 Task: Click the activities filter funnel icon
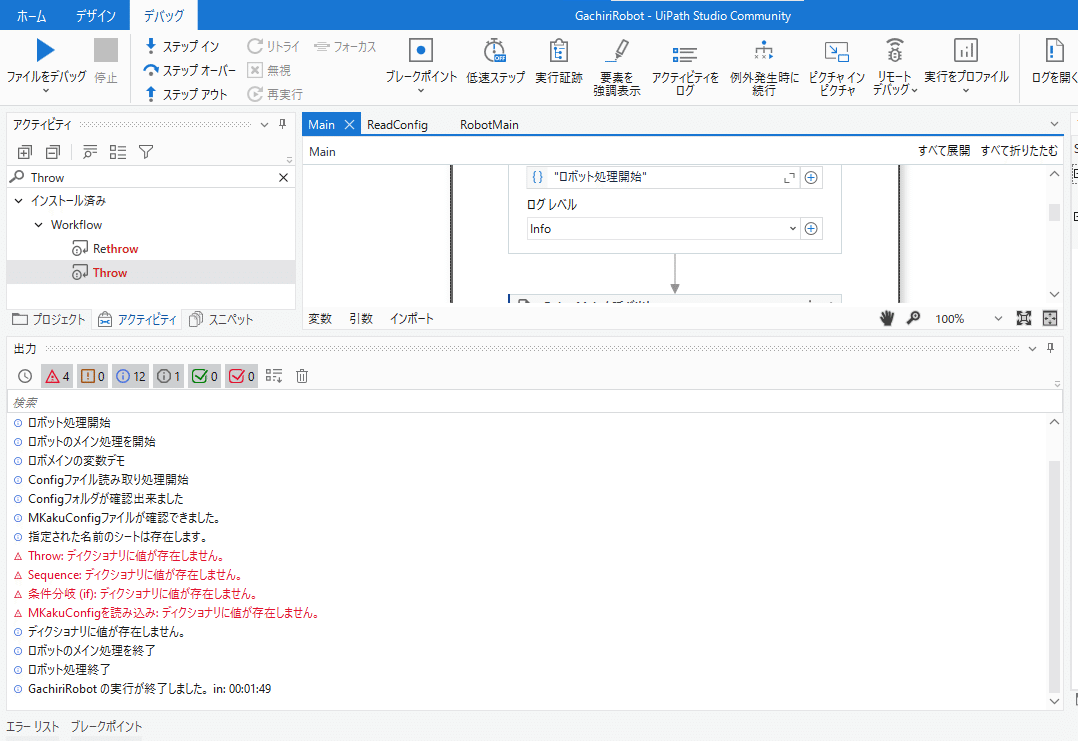pos(146,152)
